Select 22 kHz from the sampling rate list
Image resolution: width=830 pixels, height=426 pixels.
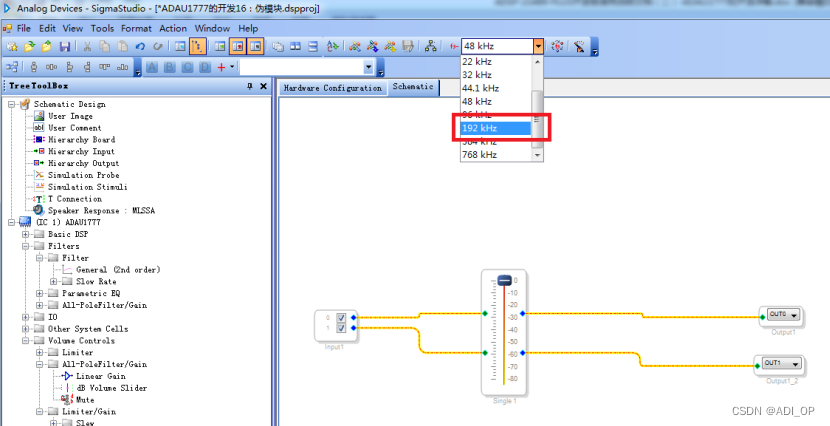(496, 61)
